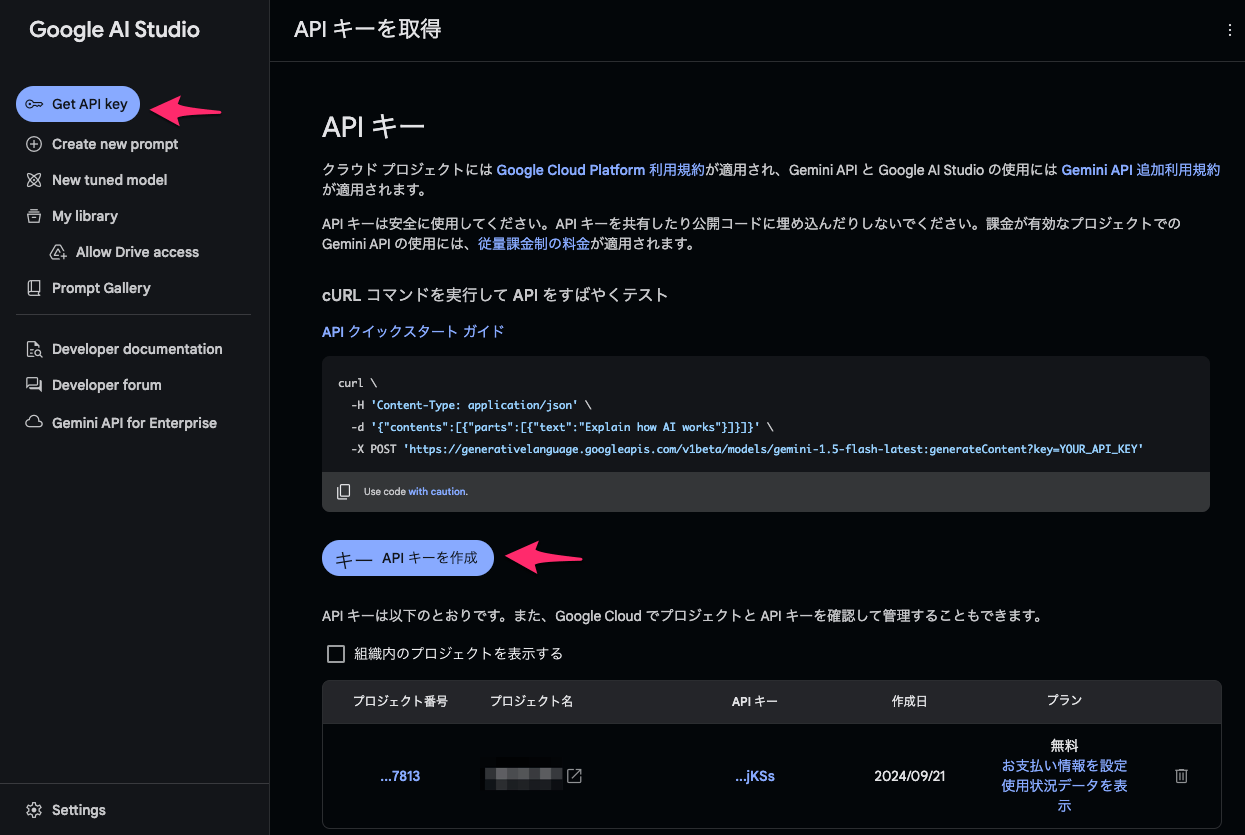Screen dimensions: 1245x835
Task: Delete the API key with trash icon
Action: tap(1181, 776)
